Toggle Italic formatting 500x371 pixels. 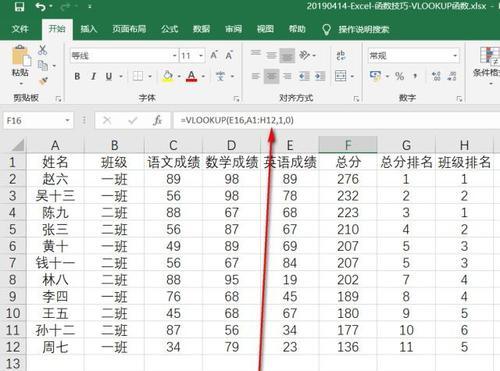click(x=94, y=76)
